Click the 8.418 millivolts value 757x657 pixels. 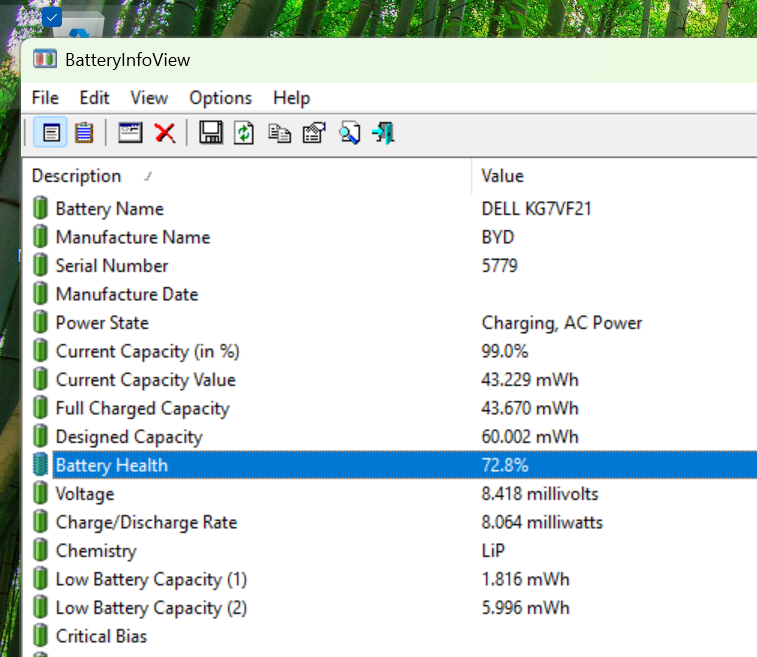click(x=539, y=493)
